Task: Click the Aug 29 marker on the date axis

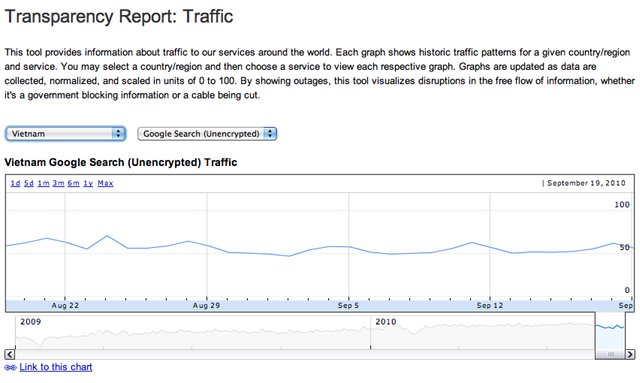Action: (x=207, y=305)
